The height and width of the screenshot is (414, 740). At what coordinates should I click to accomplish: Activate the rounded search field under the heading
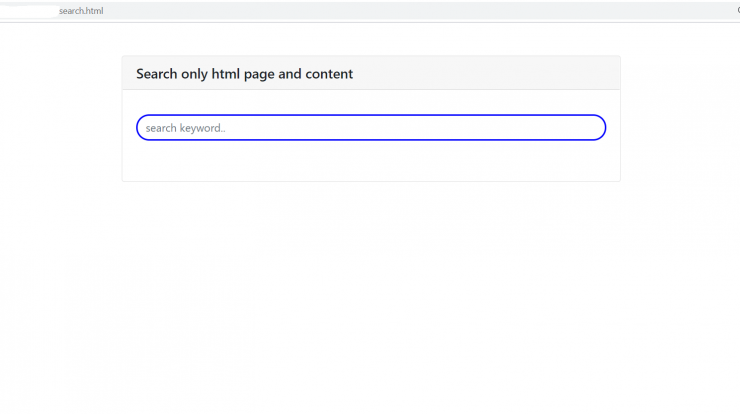tap(371, 127)
